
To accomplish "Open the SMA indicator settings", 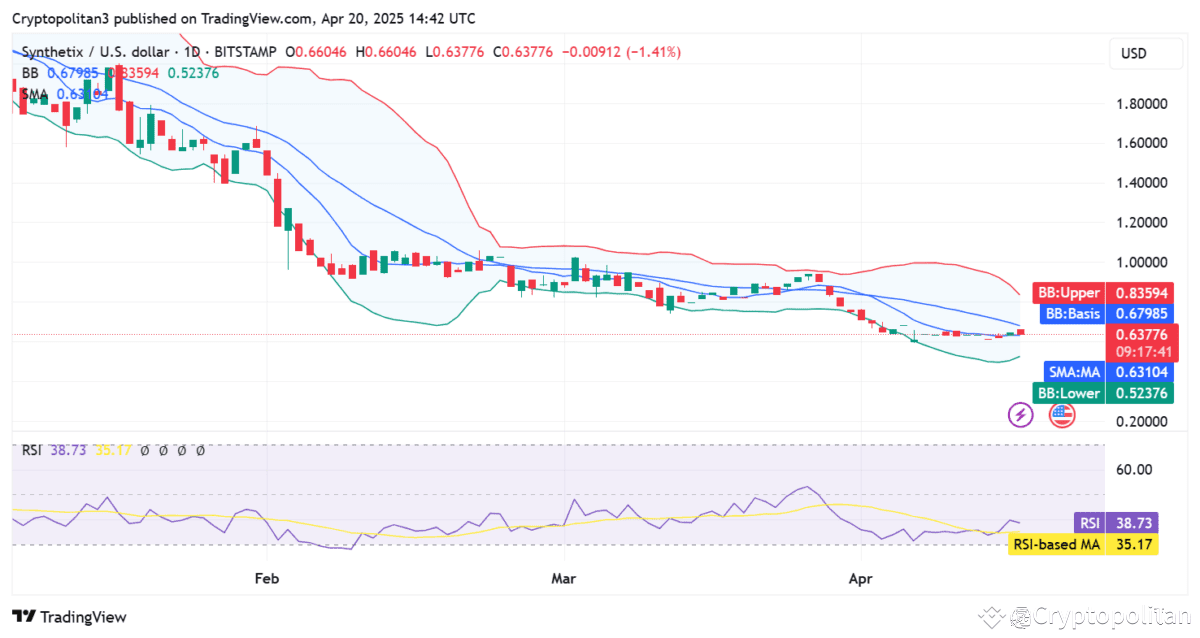I will pos(33,93).
